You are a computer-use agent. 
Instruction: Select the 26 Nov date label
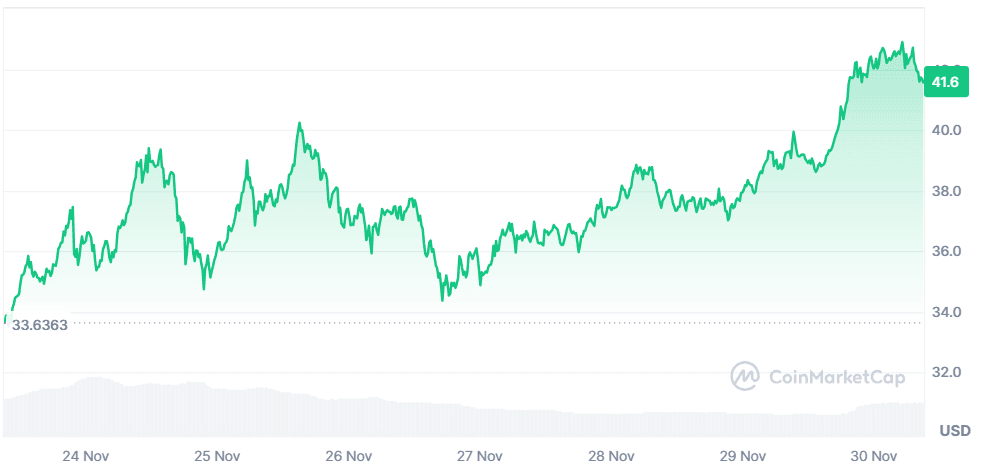click(x=348, y=456)
